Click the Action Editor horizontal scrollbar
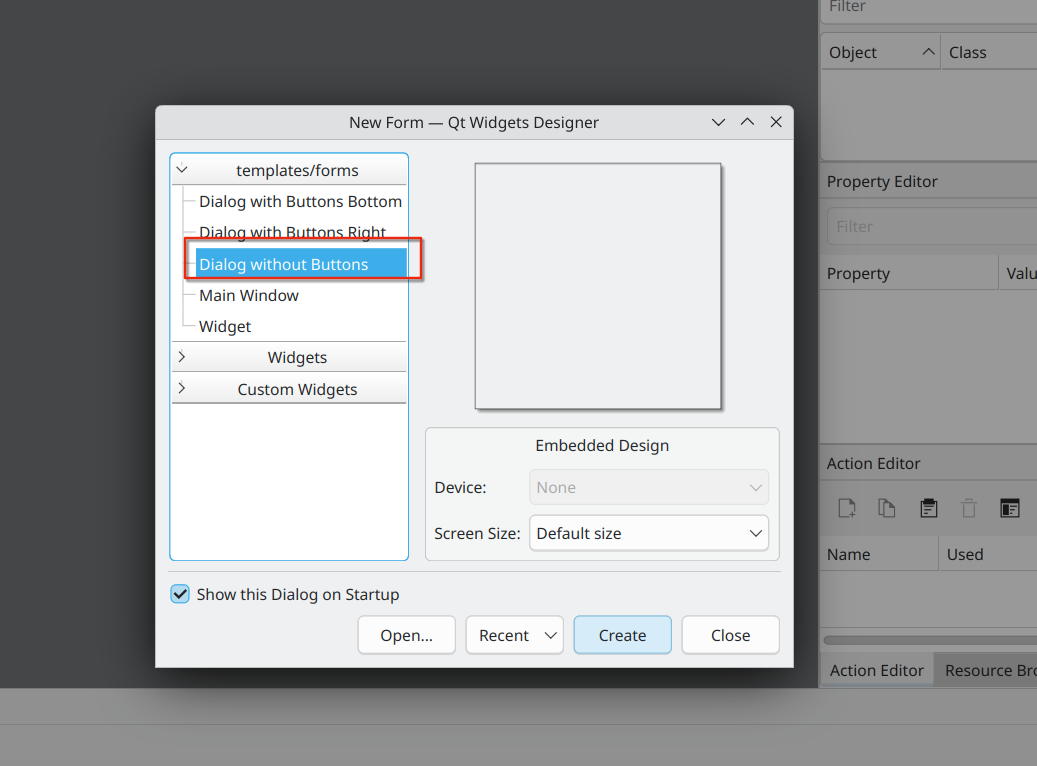The height and width of the screenshot is (766, 1037). pyautogui.click(x=930, y=640)
